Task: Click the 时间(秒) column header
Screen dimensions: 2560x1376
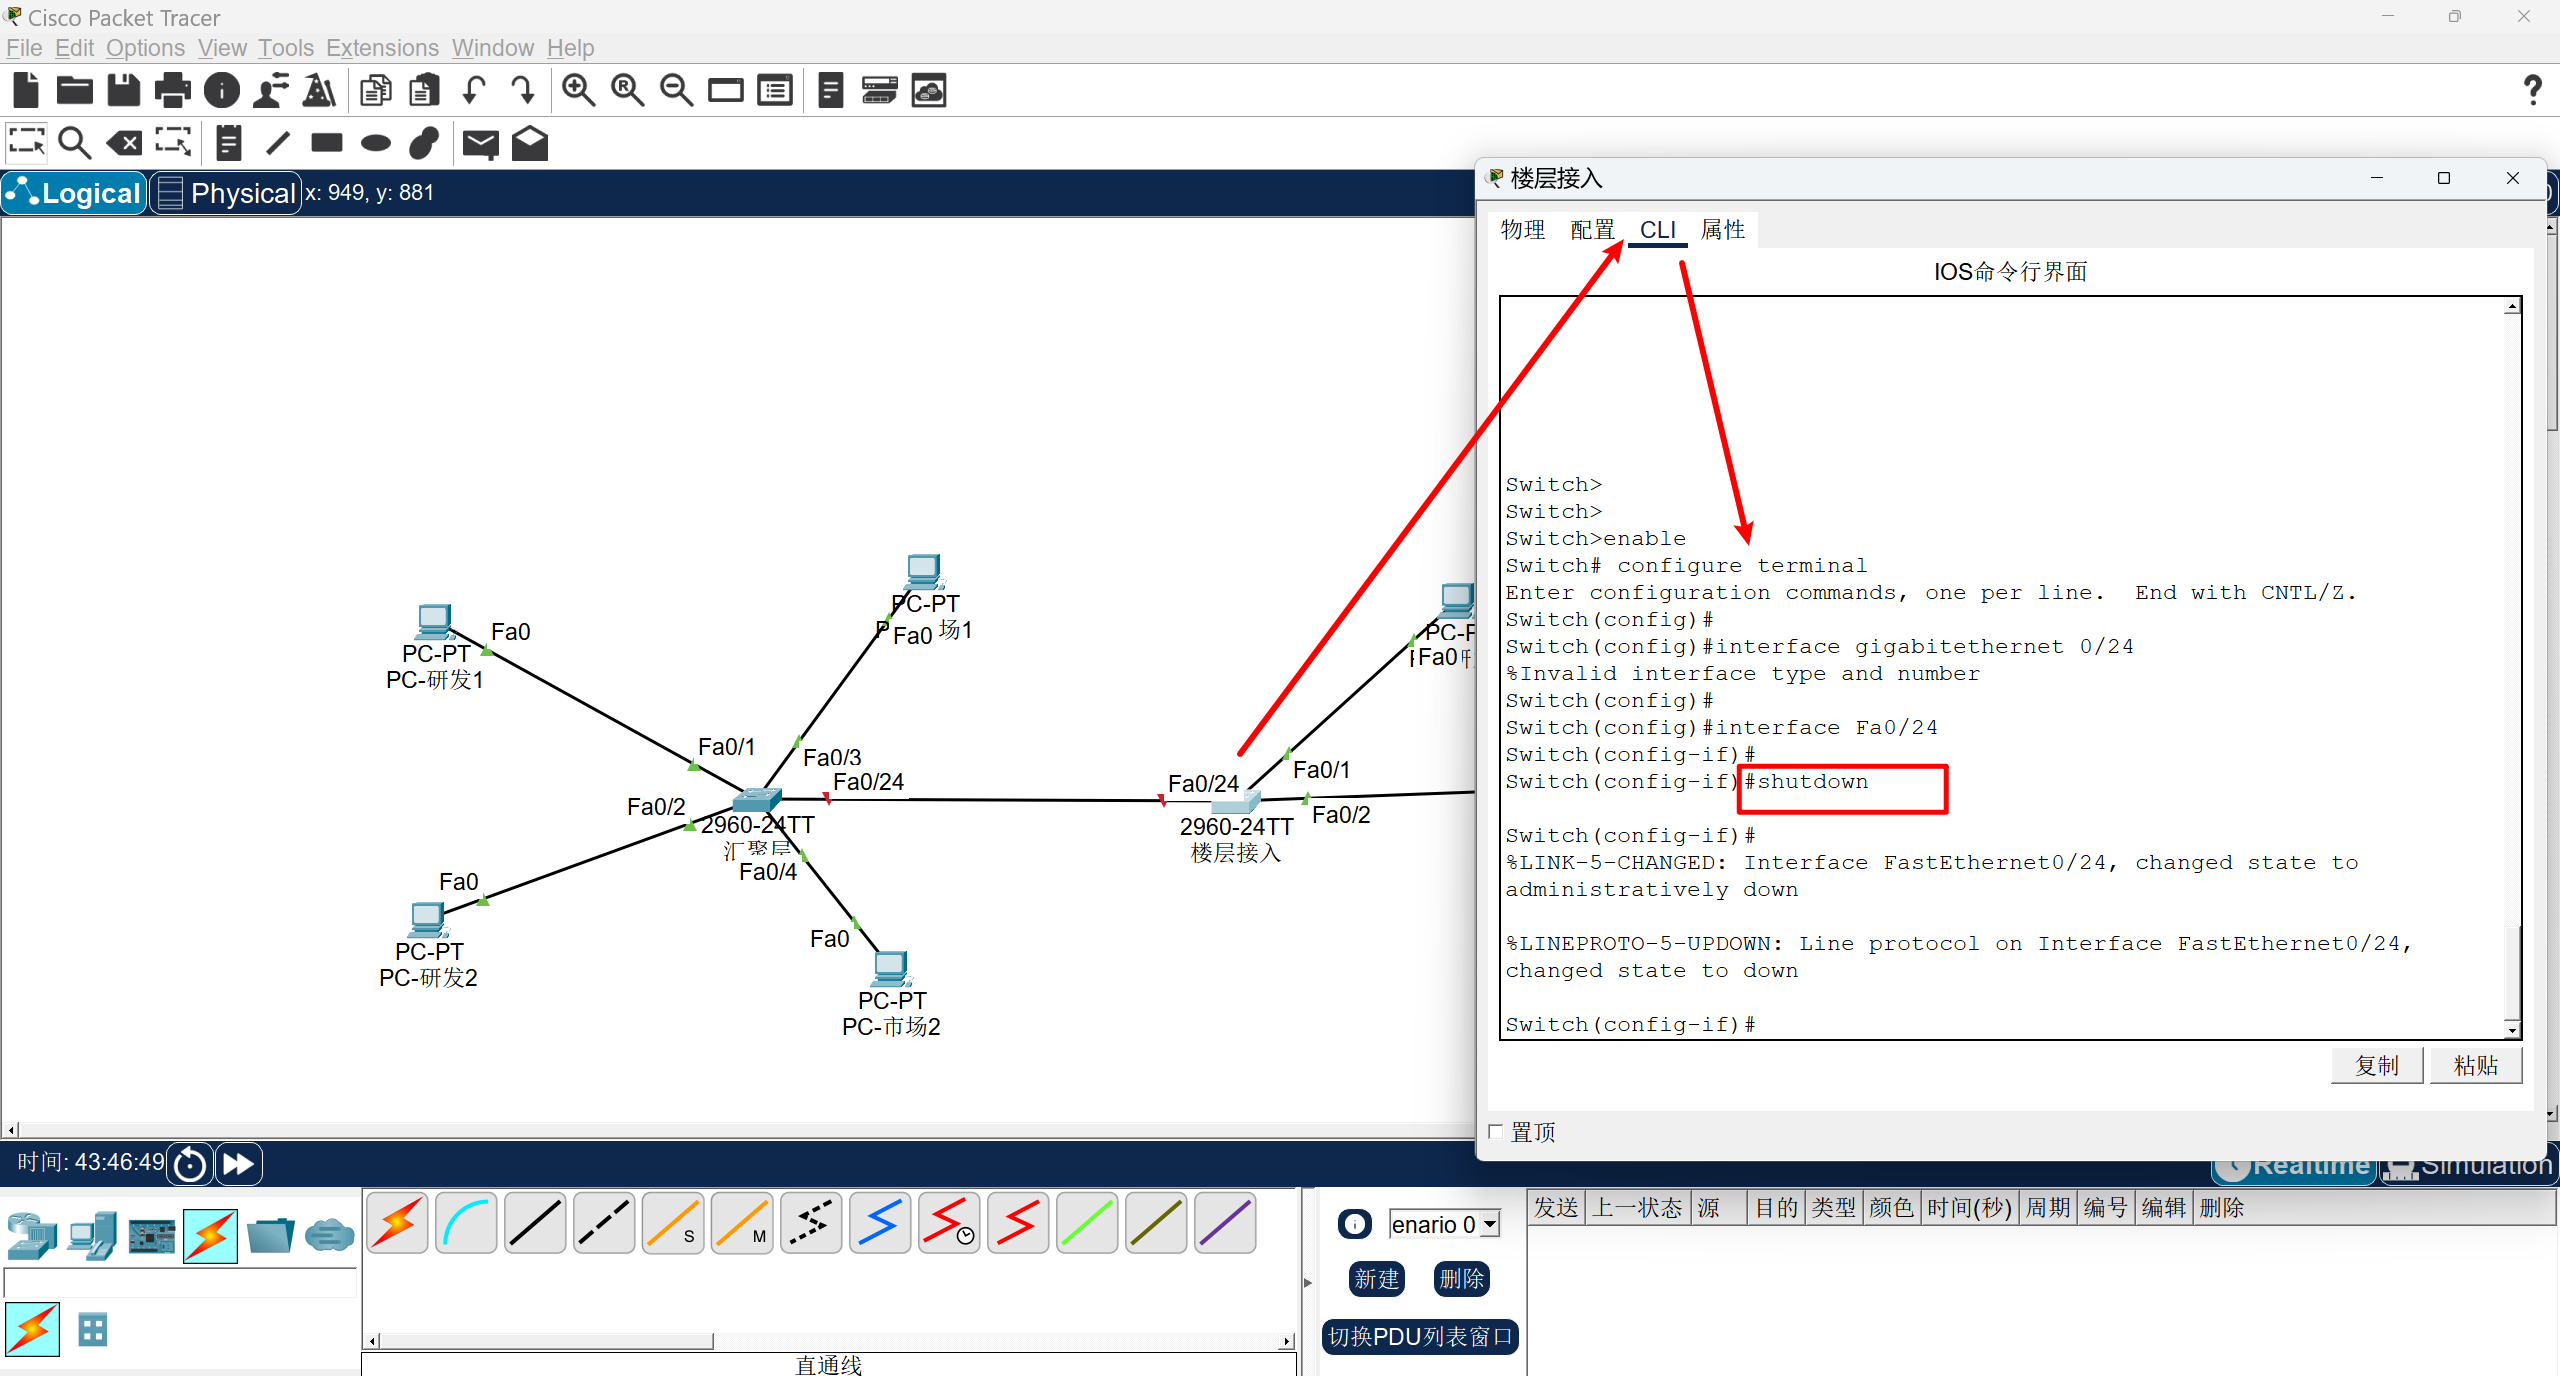Action: click(x=1969, y=1208)
